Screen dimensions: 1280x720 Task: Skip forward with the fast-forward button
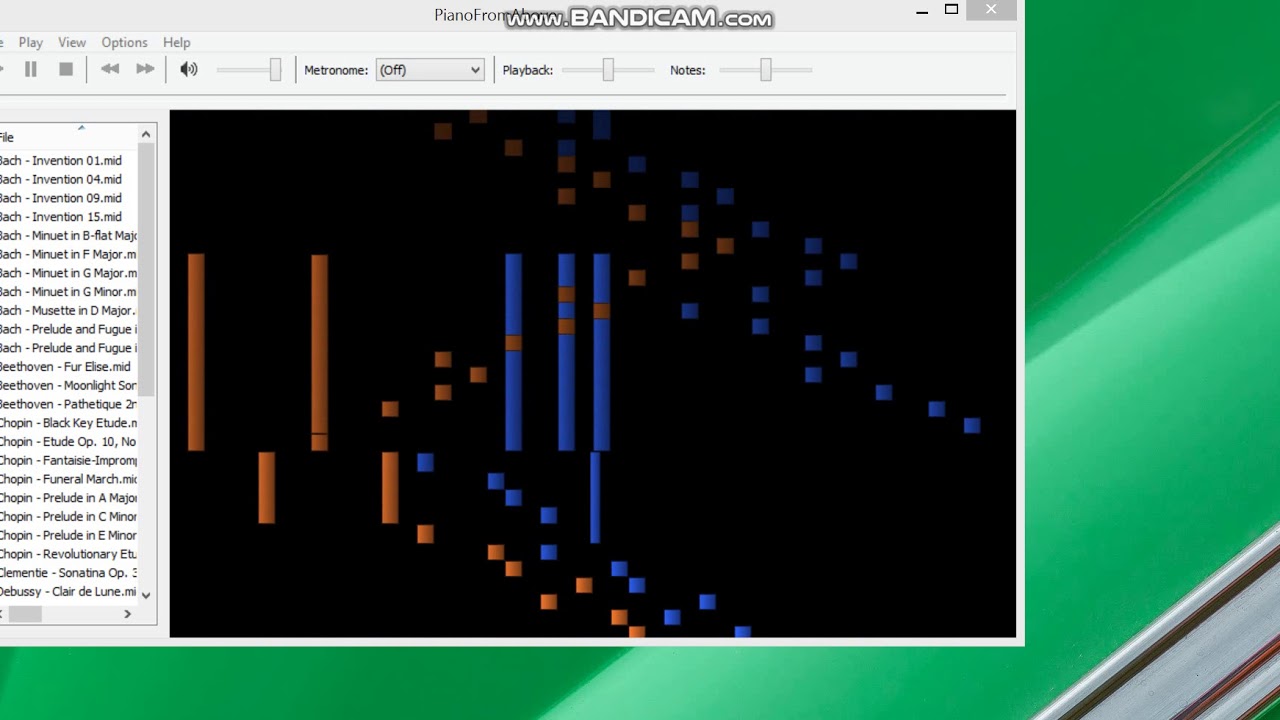pos(145,69)
